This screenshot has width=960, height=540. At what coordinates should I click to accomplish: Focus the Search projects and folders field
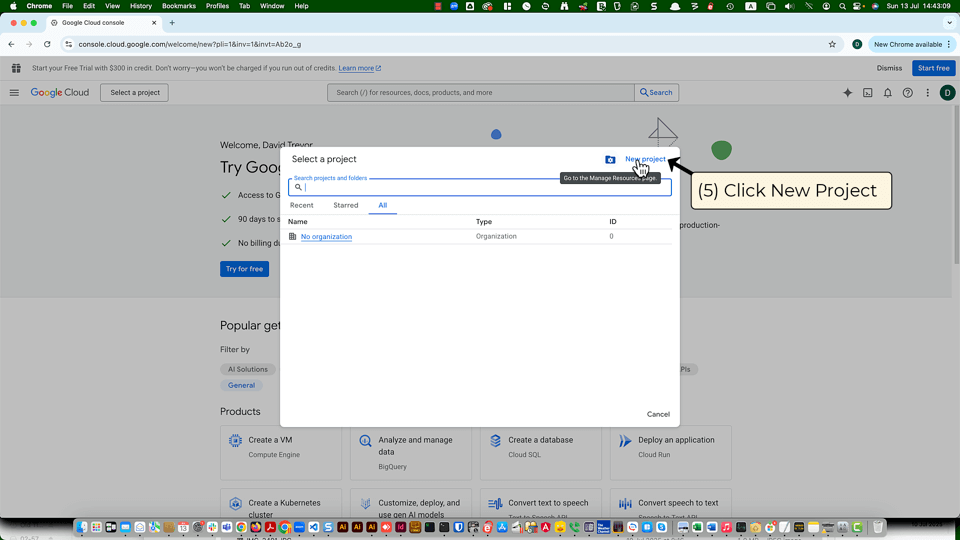[480, 187]
